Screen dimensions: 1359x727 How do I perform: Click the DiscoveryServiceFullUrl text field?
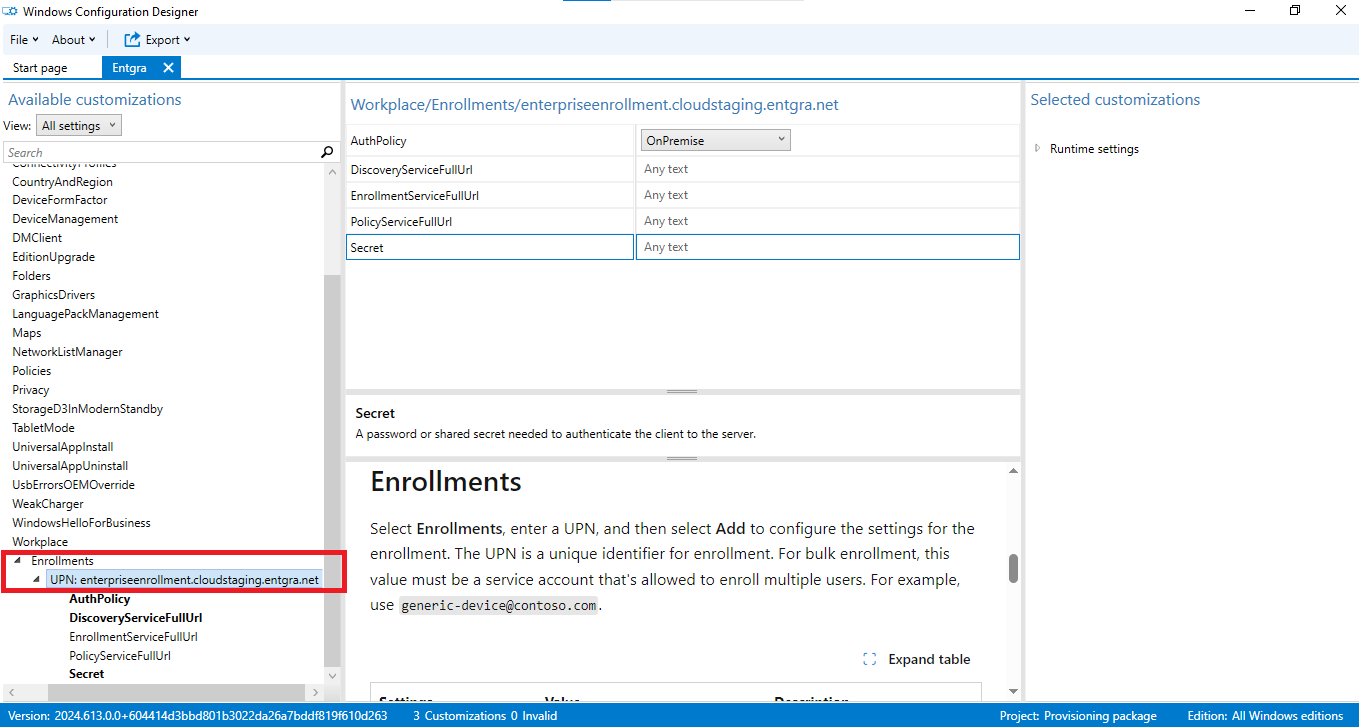[828, 169]
